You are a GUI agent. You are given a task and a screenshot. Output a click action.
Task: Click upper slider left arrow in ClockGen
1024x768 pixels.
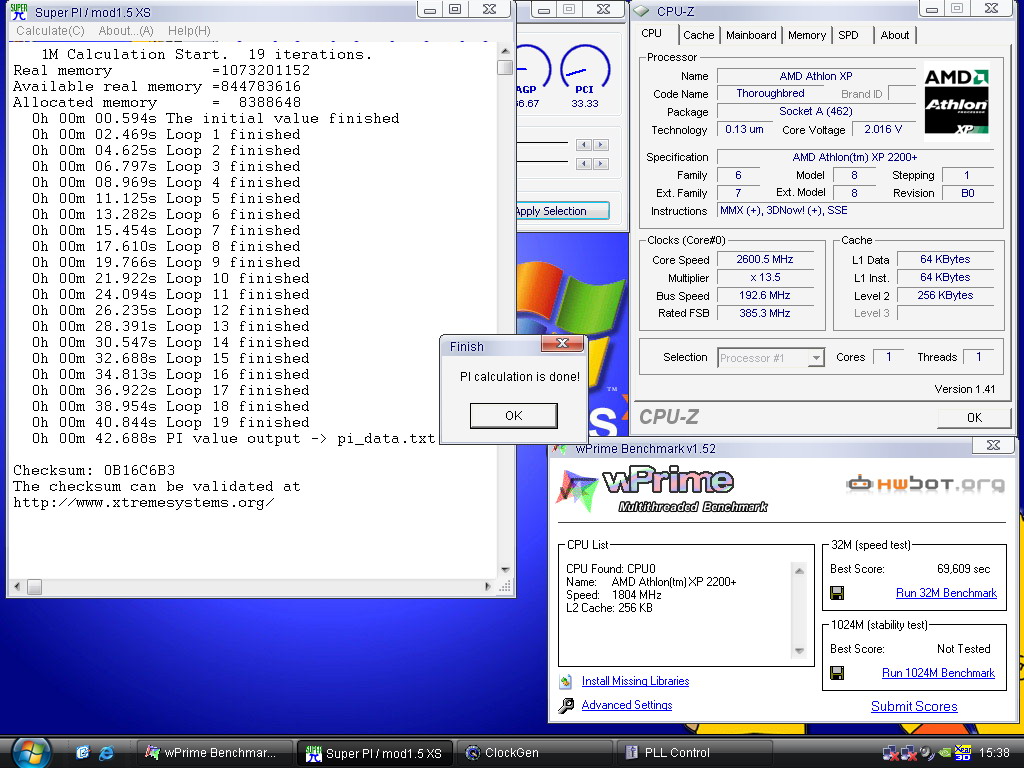[x=584, y=145]
